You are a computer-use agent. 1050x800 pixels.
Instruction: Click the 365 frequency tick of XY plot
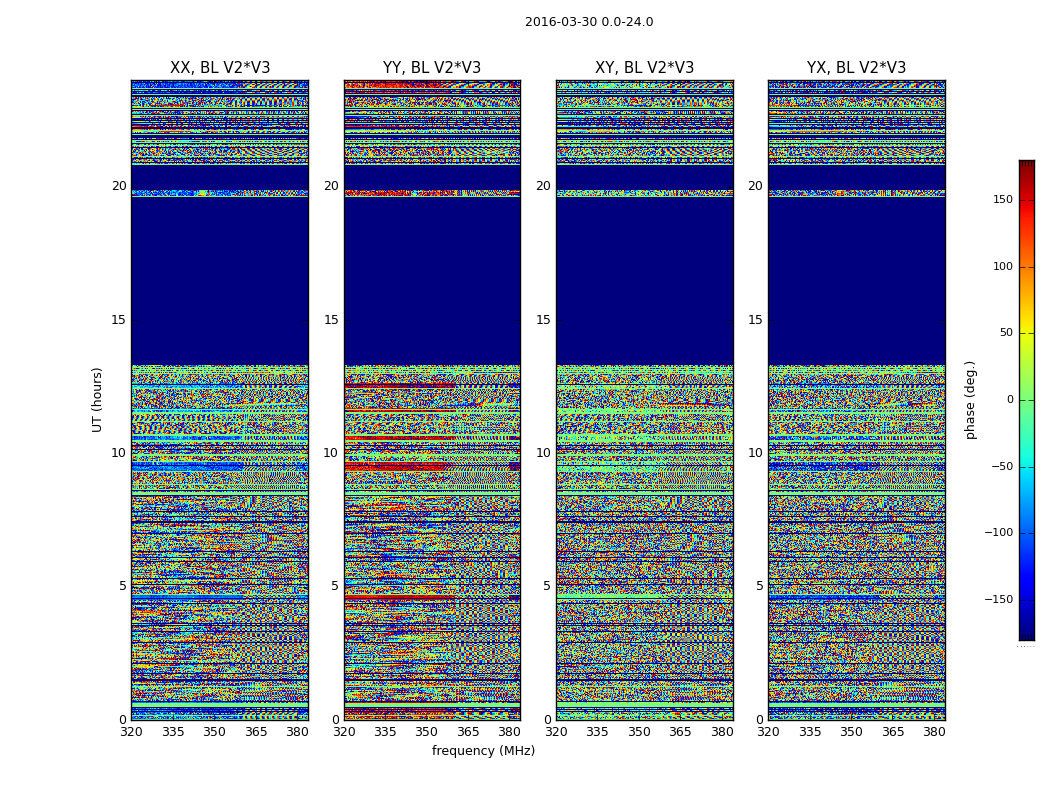click(680, 732)
